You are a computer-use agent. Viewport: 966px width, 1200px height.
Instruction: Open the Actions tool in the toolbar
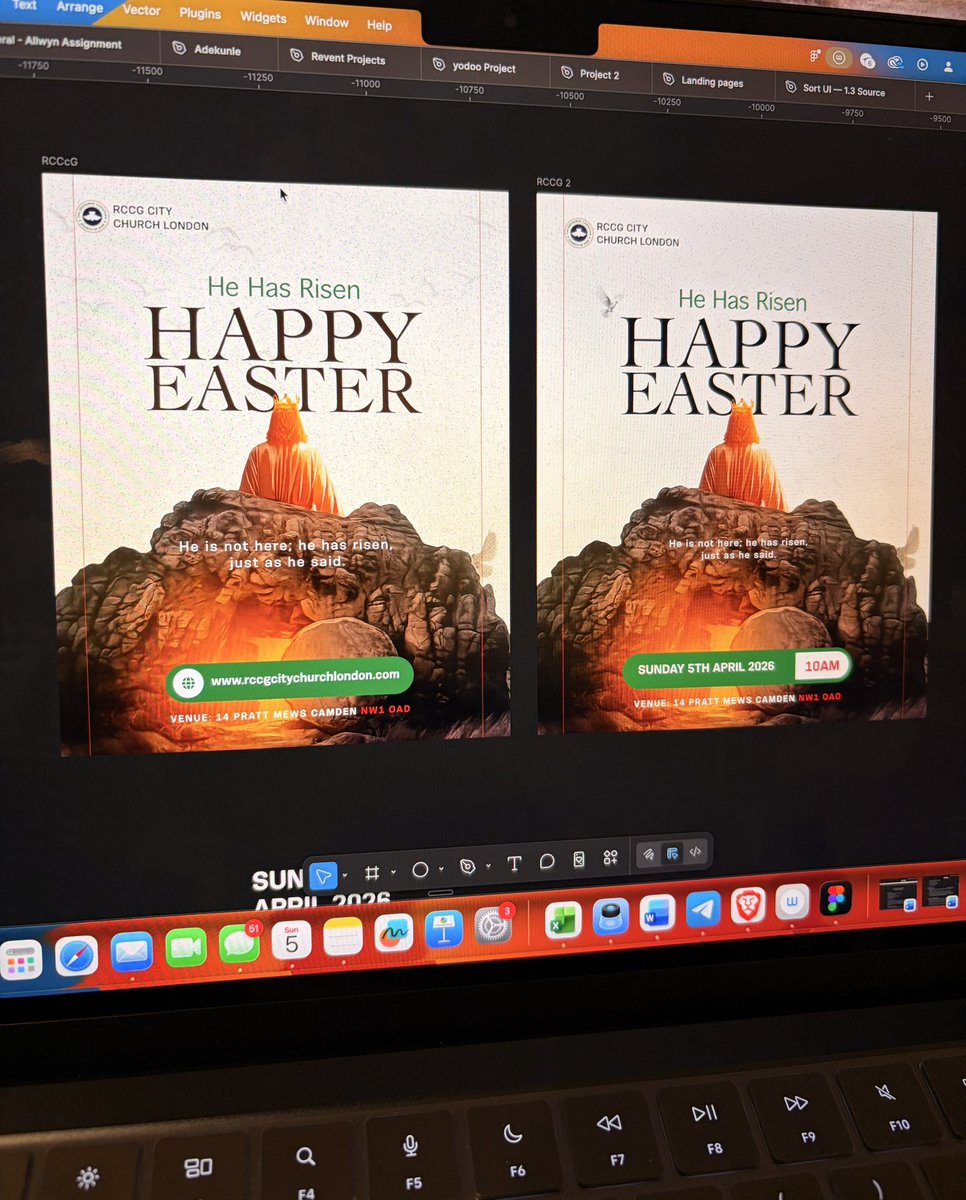pyautogui.click(x=578, y=859)
